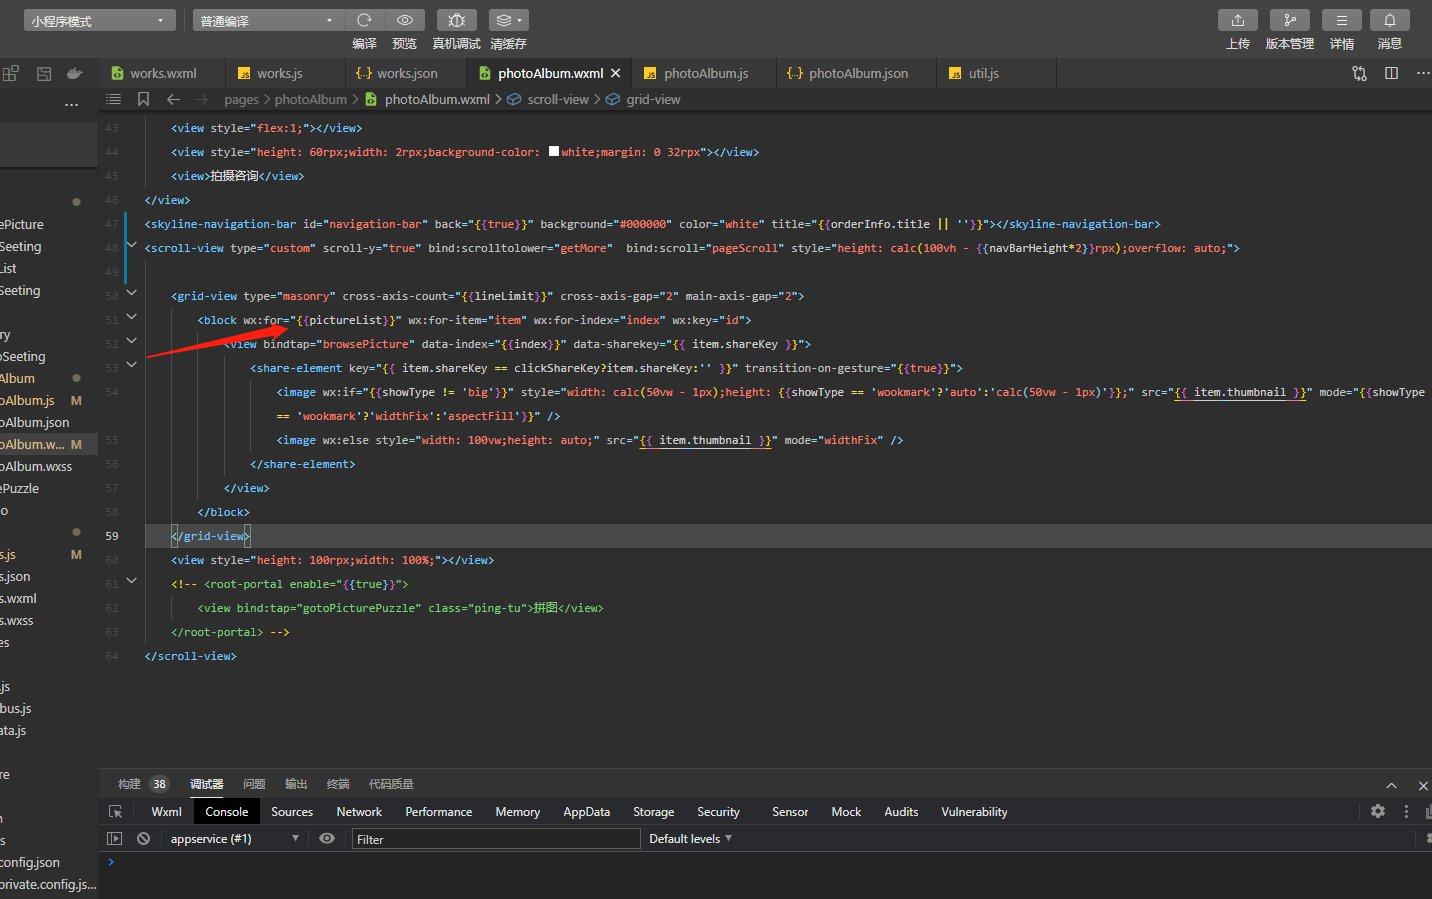Start 真机调试 with the bug icon
1432x899 pixels.
(x=457, y=20)
